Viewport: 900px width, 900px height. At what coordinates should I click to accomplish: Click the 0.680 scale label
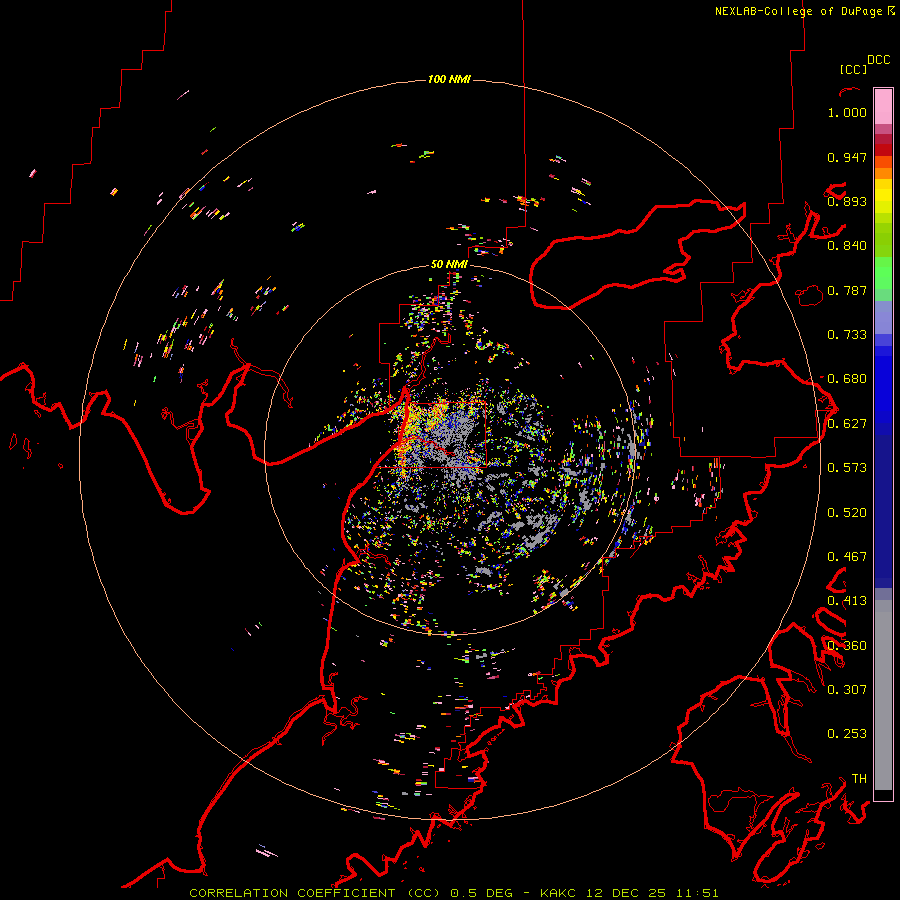coord(847,379)
